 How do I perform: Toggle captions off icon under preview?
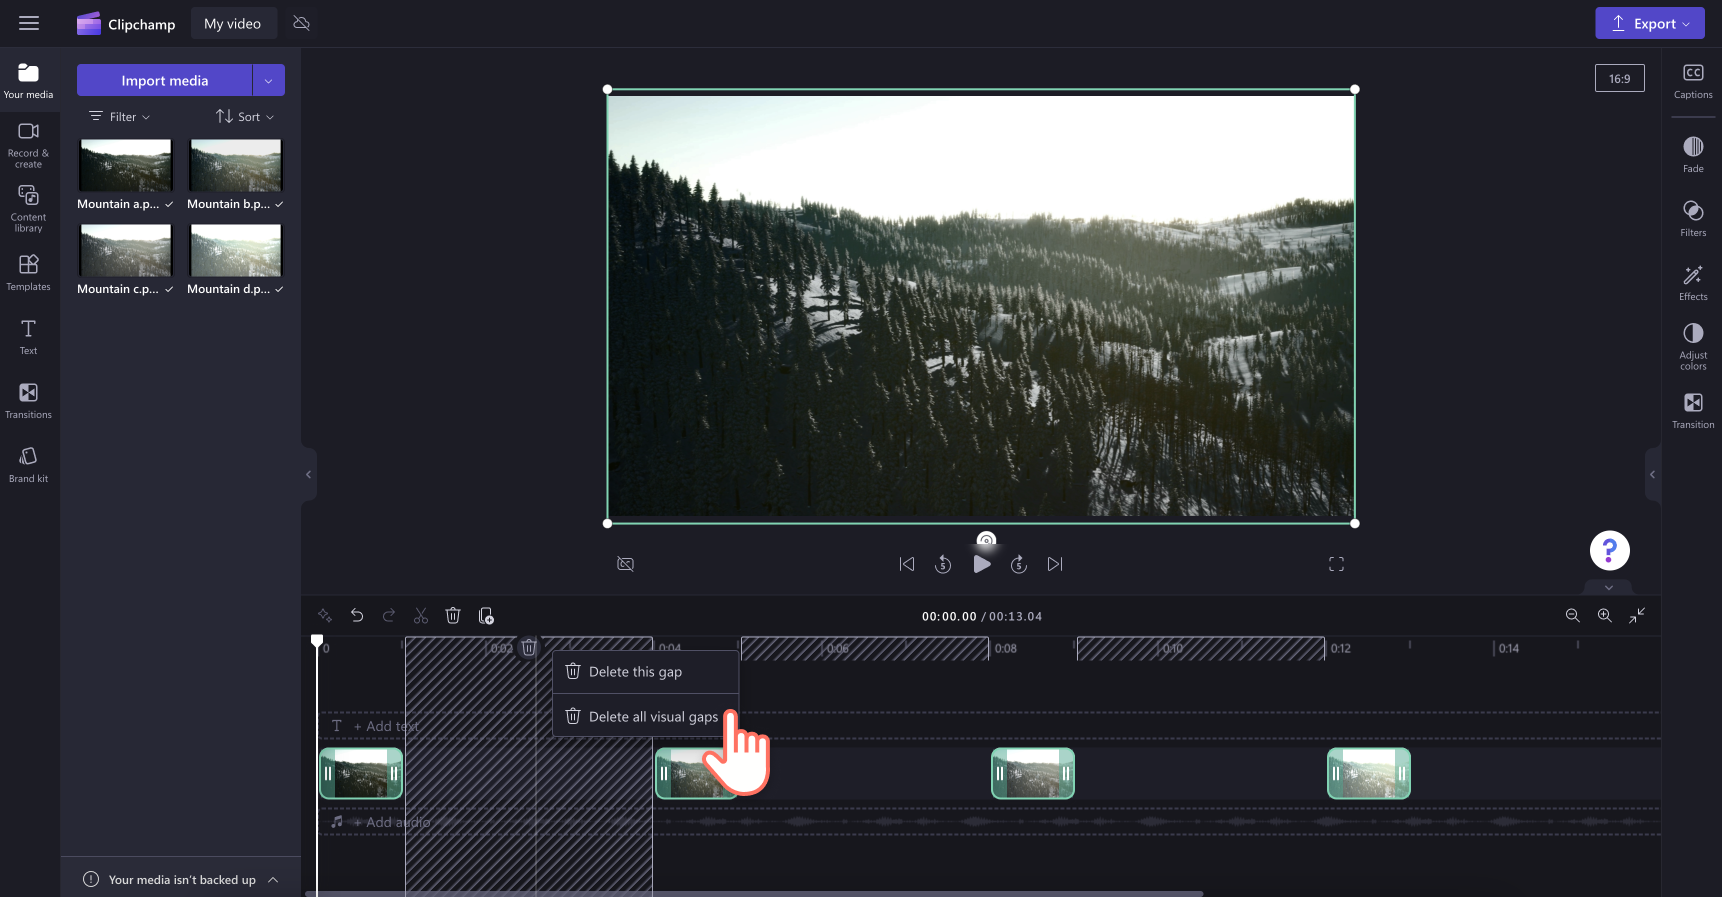[x=626, y=564]
